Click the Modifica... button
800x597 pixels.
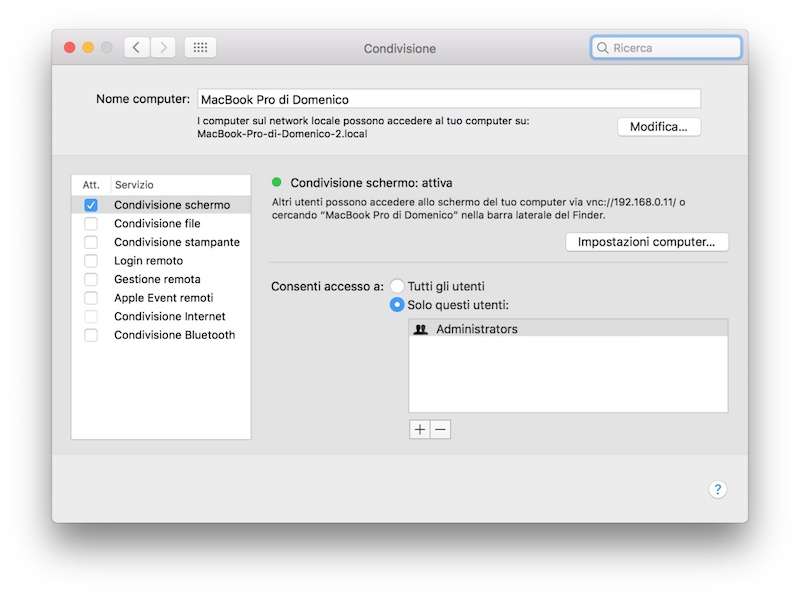659,127
